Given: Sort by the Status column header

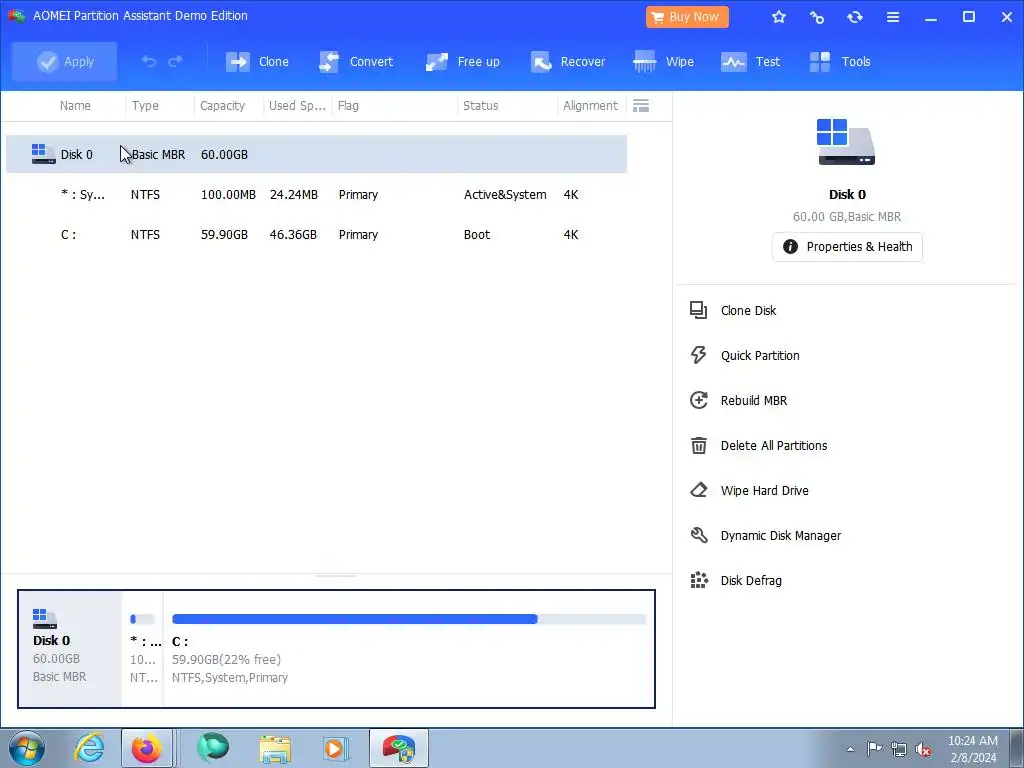Looking at the screenshot, I should coord(481,106).
